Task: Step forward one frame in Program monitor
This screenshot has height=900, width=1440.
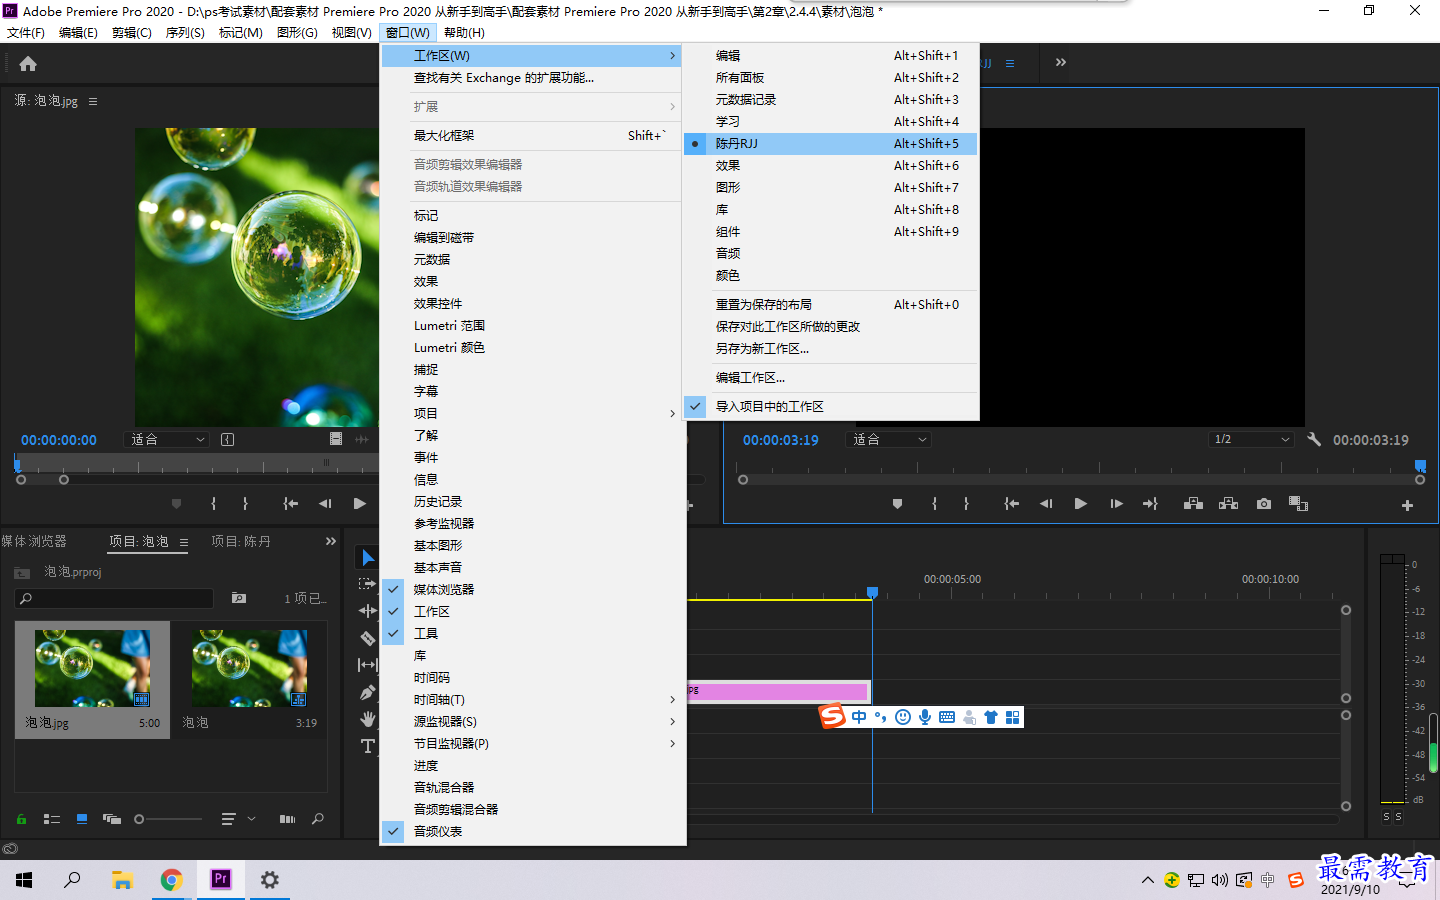Action: 1116,504
